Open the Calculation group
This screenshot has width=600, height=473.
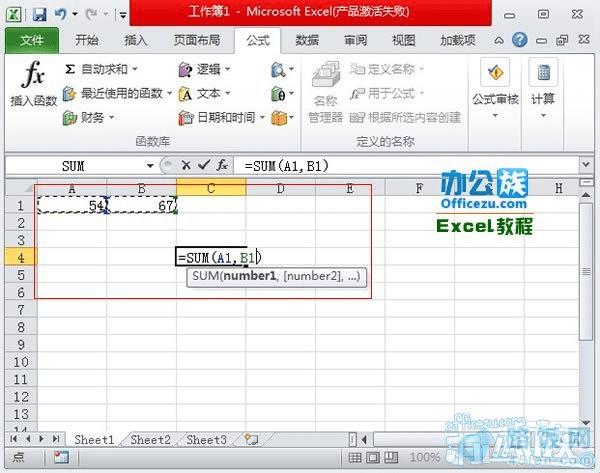543,89
